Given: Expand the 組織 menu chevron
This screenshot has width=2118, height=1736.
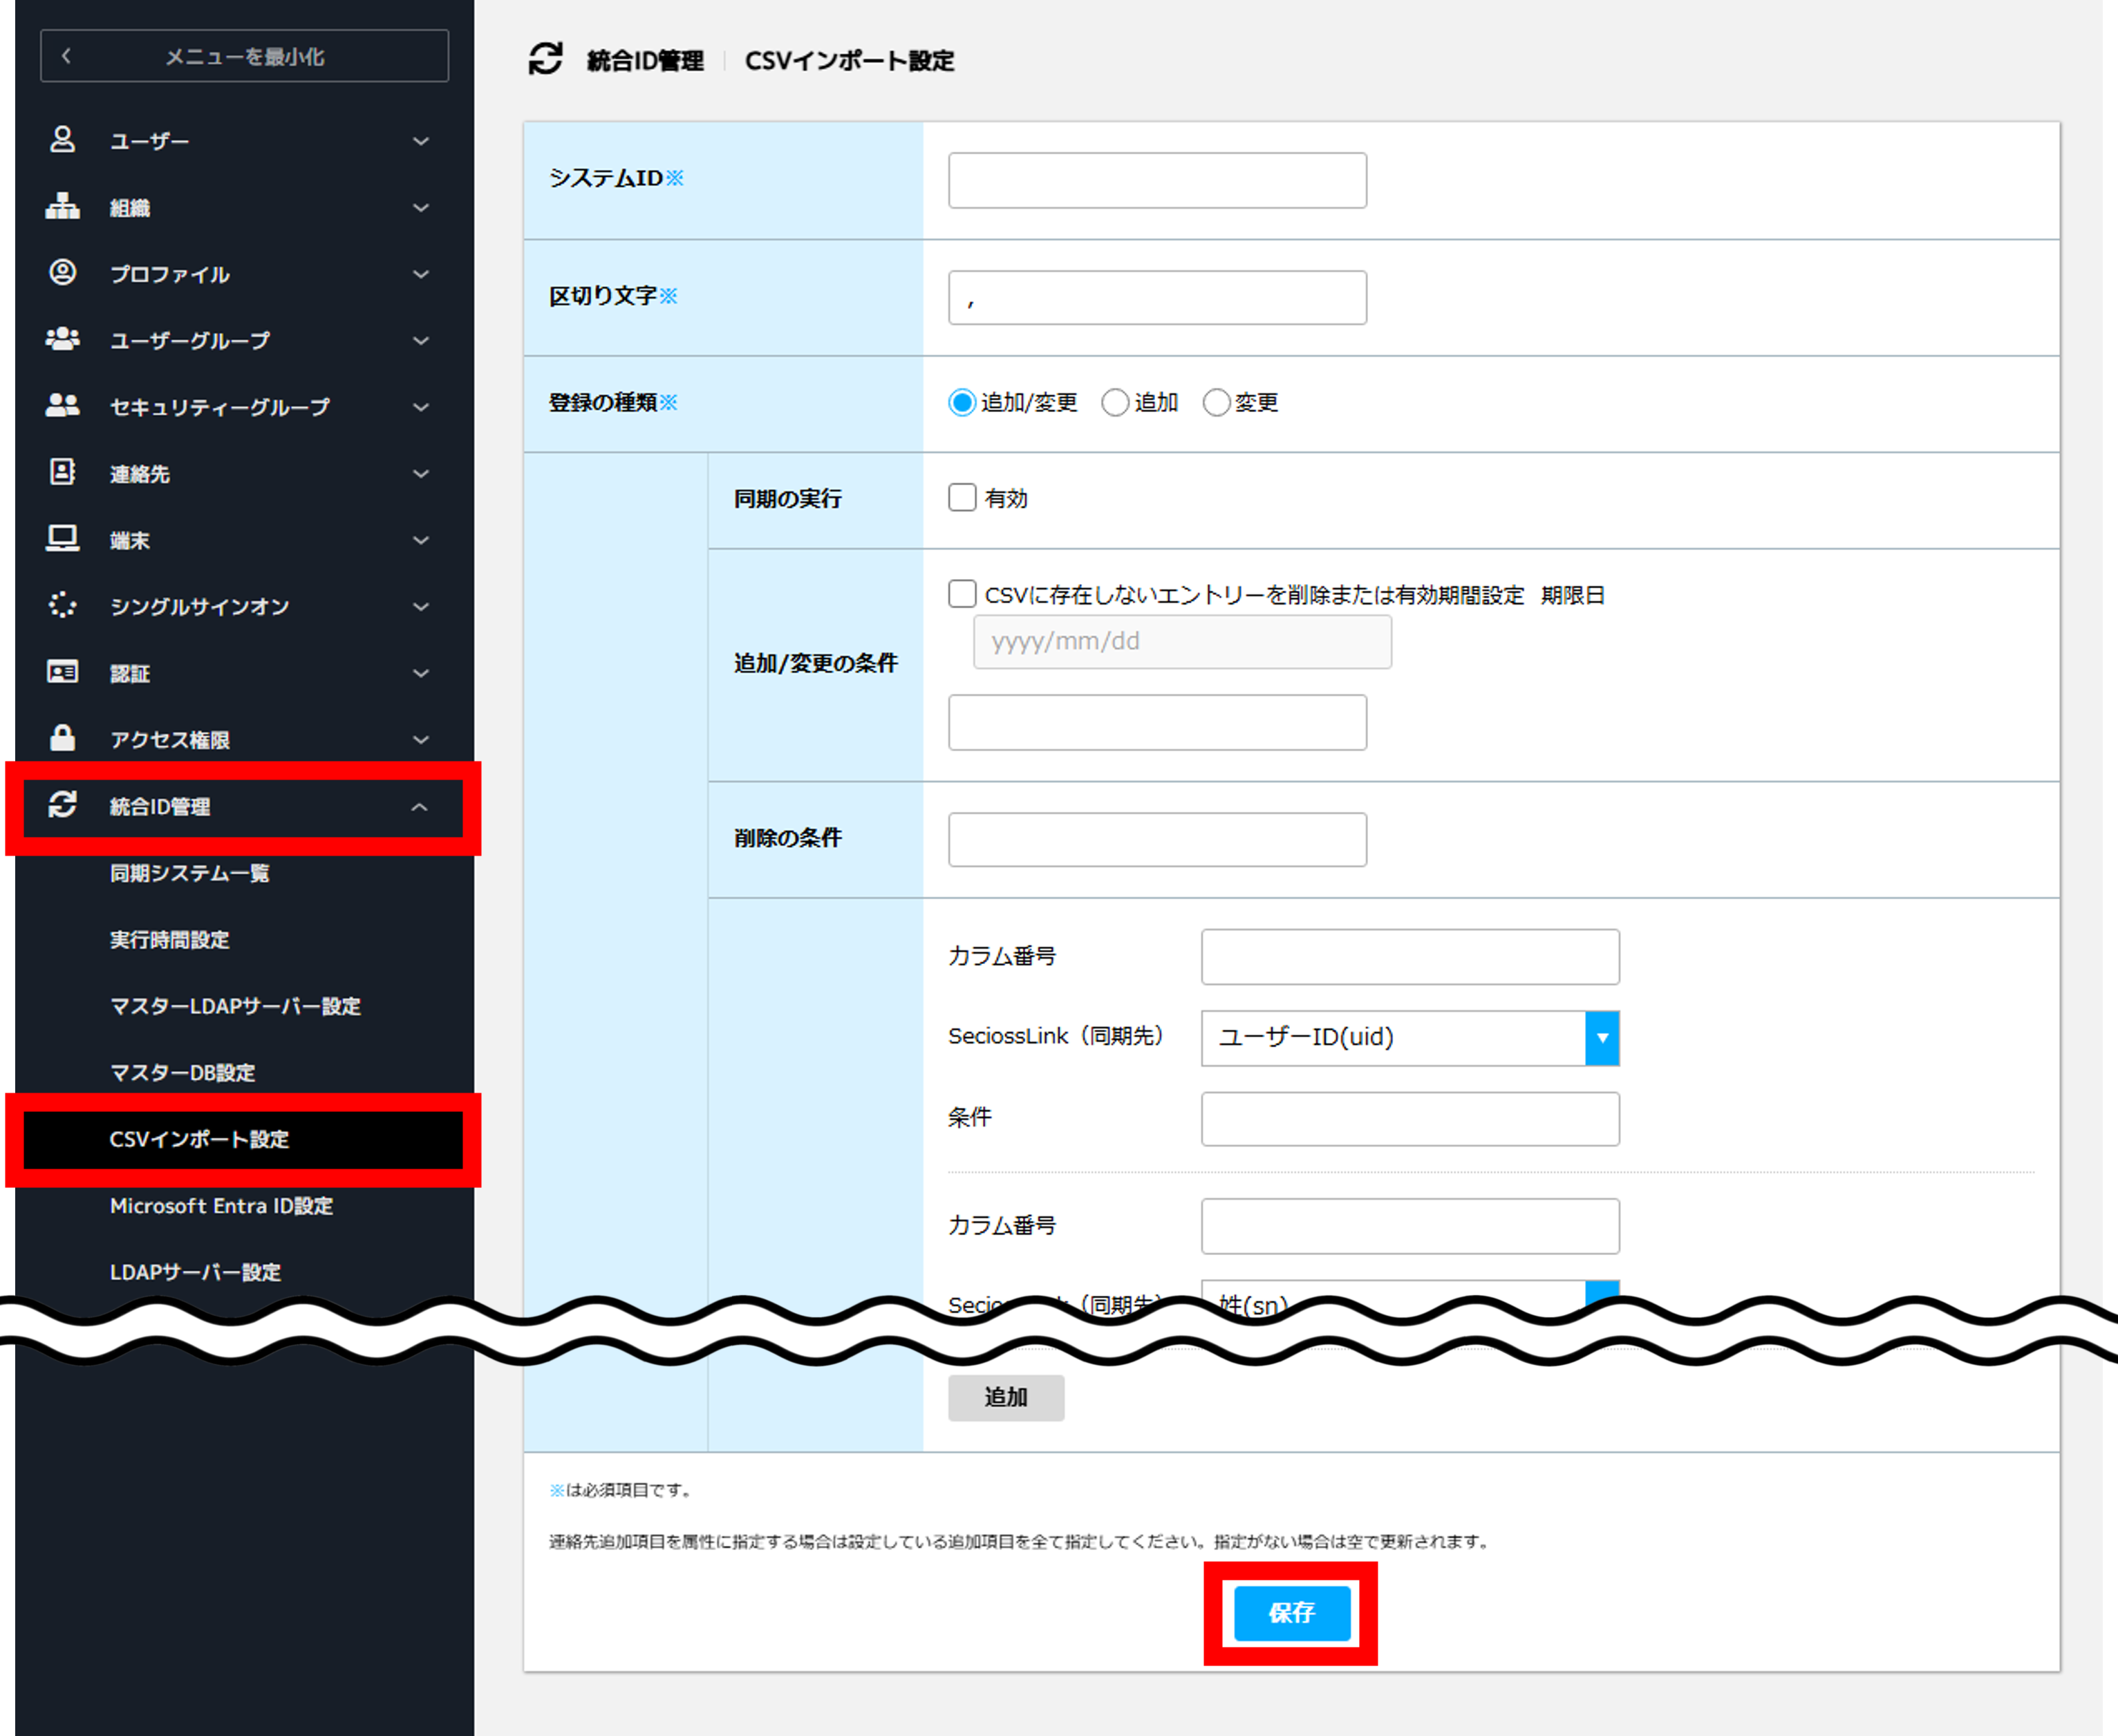Looking at the screenshot, I should click(421, 208).
